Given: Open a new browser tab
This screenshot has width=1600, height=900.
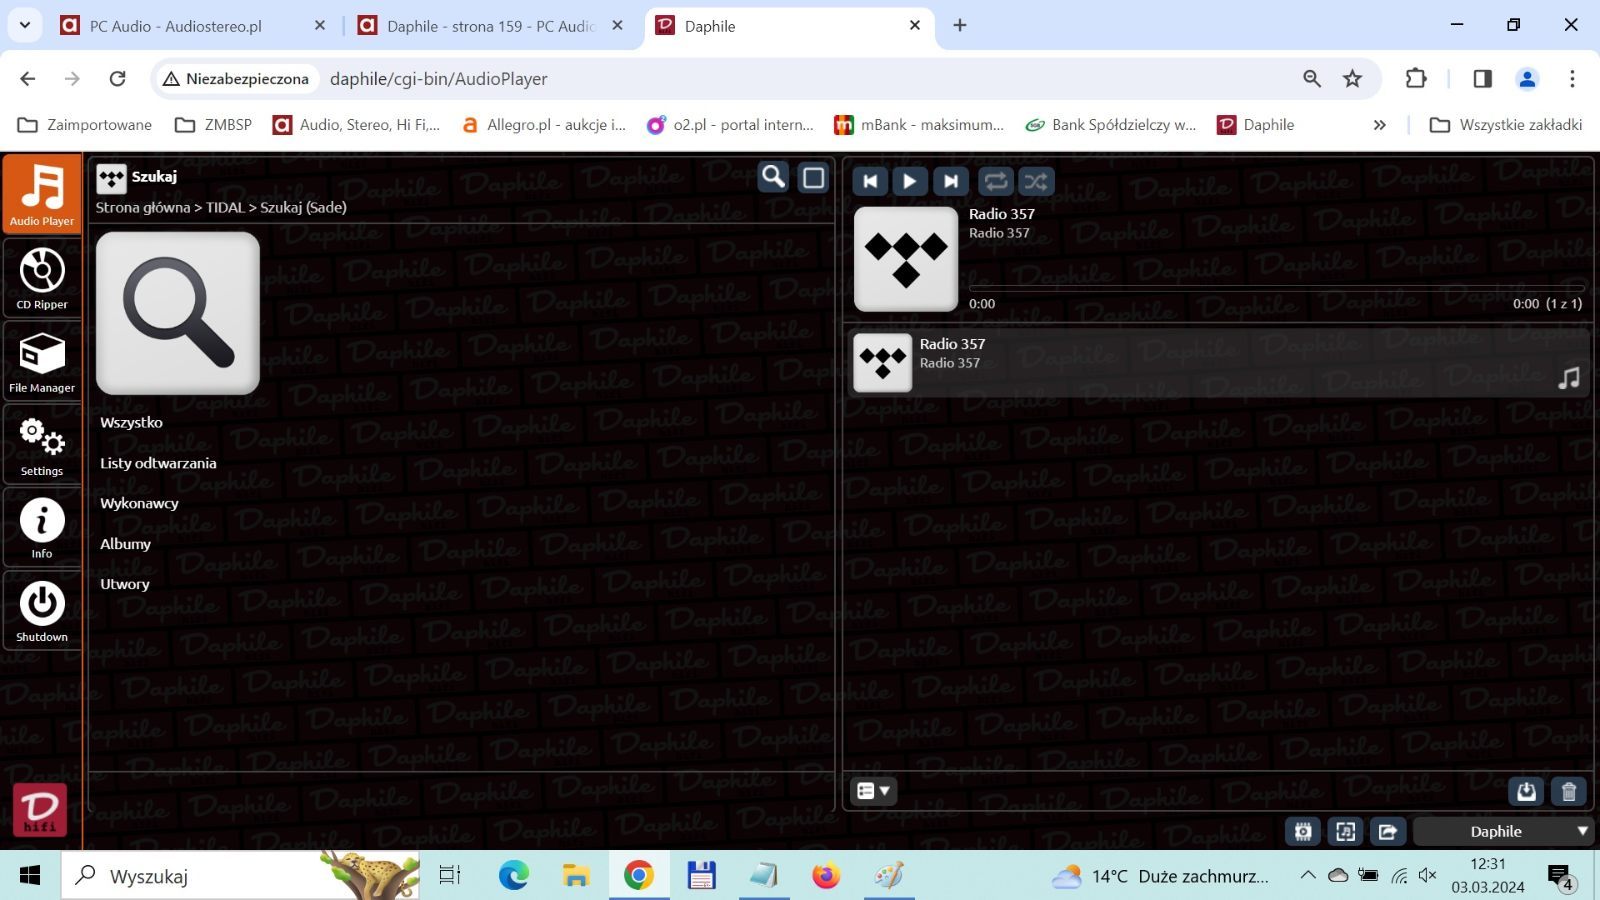Looking at the screenshot, I should [960, 25].
